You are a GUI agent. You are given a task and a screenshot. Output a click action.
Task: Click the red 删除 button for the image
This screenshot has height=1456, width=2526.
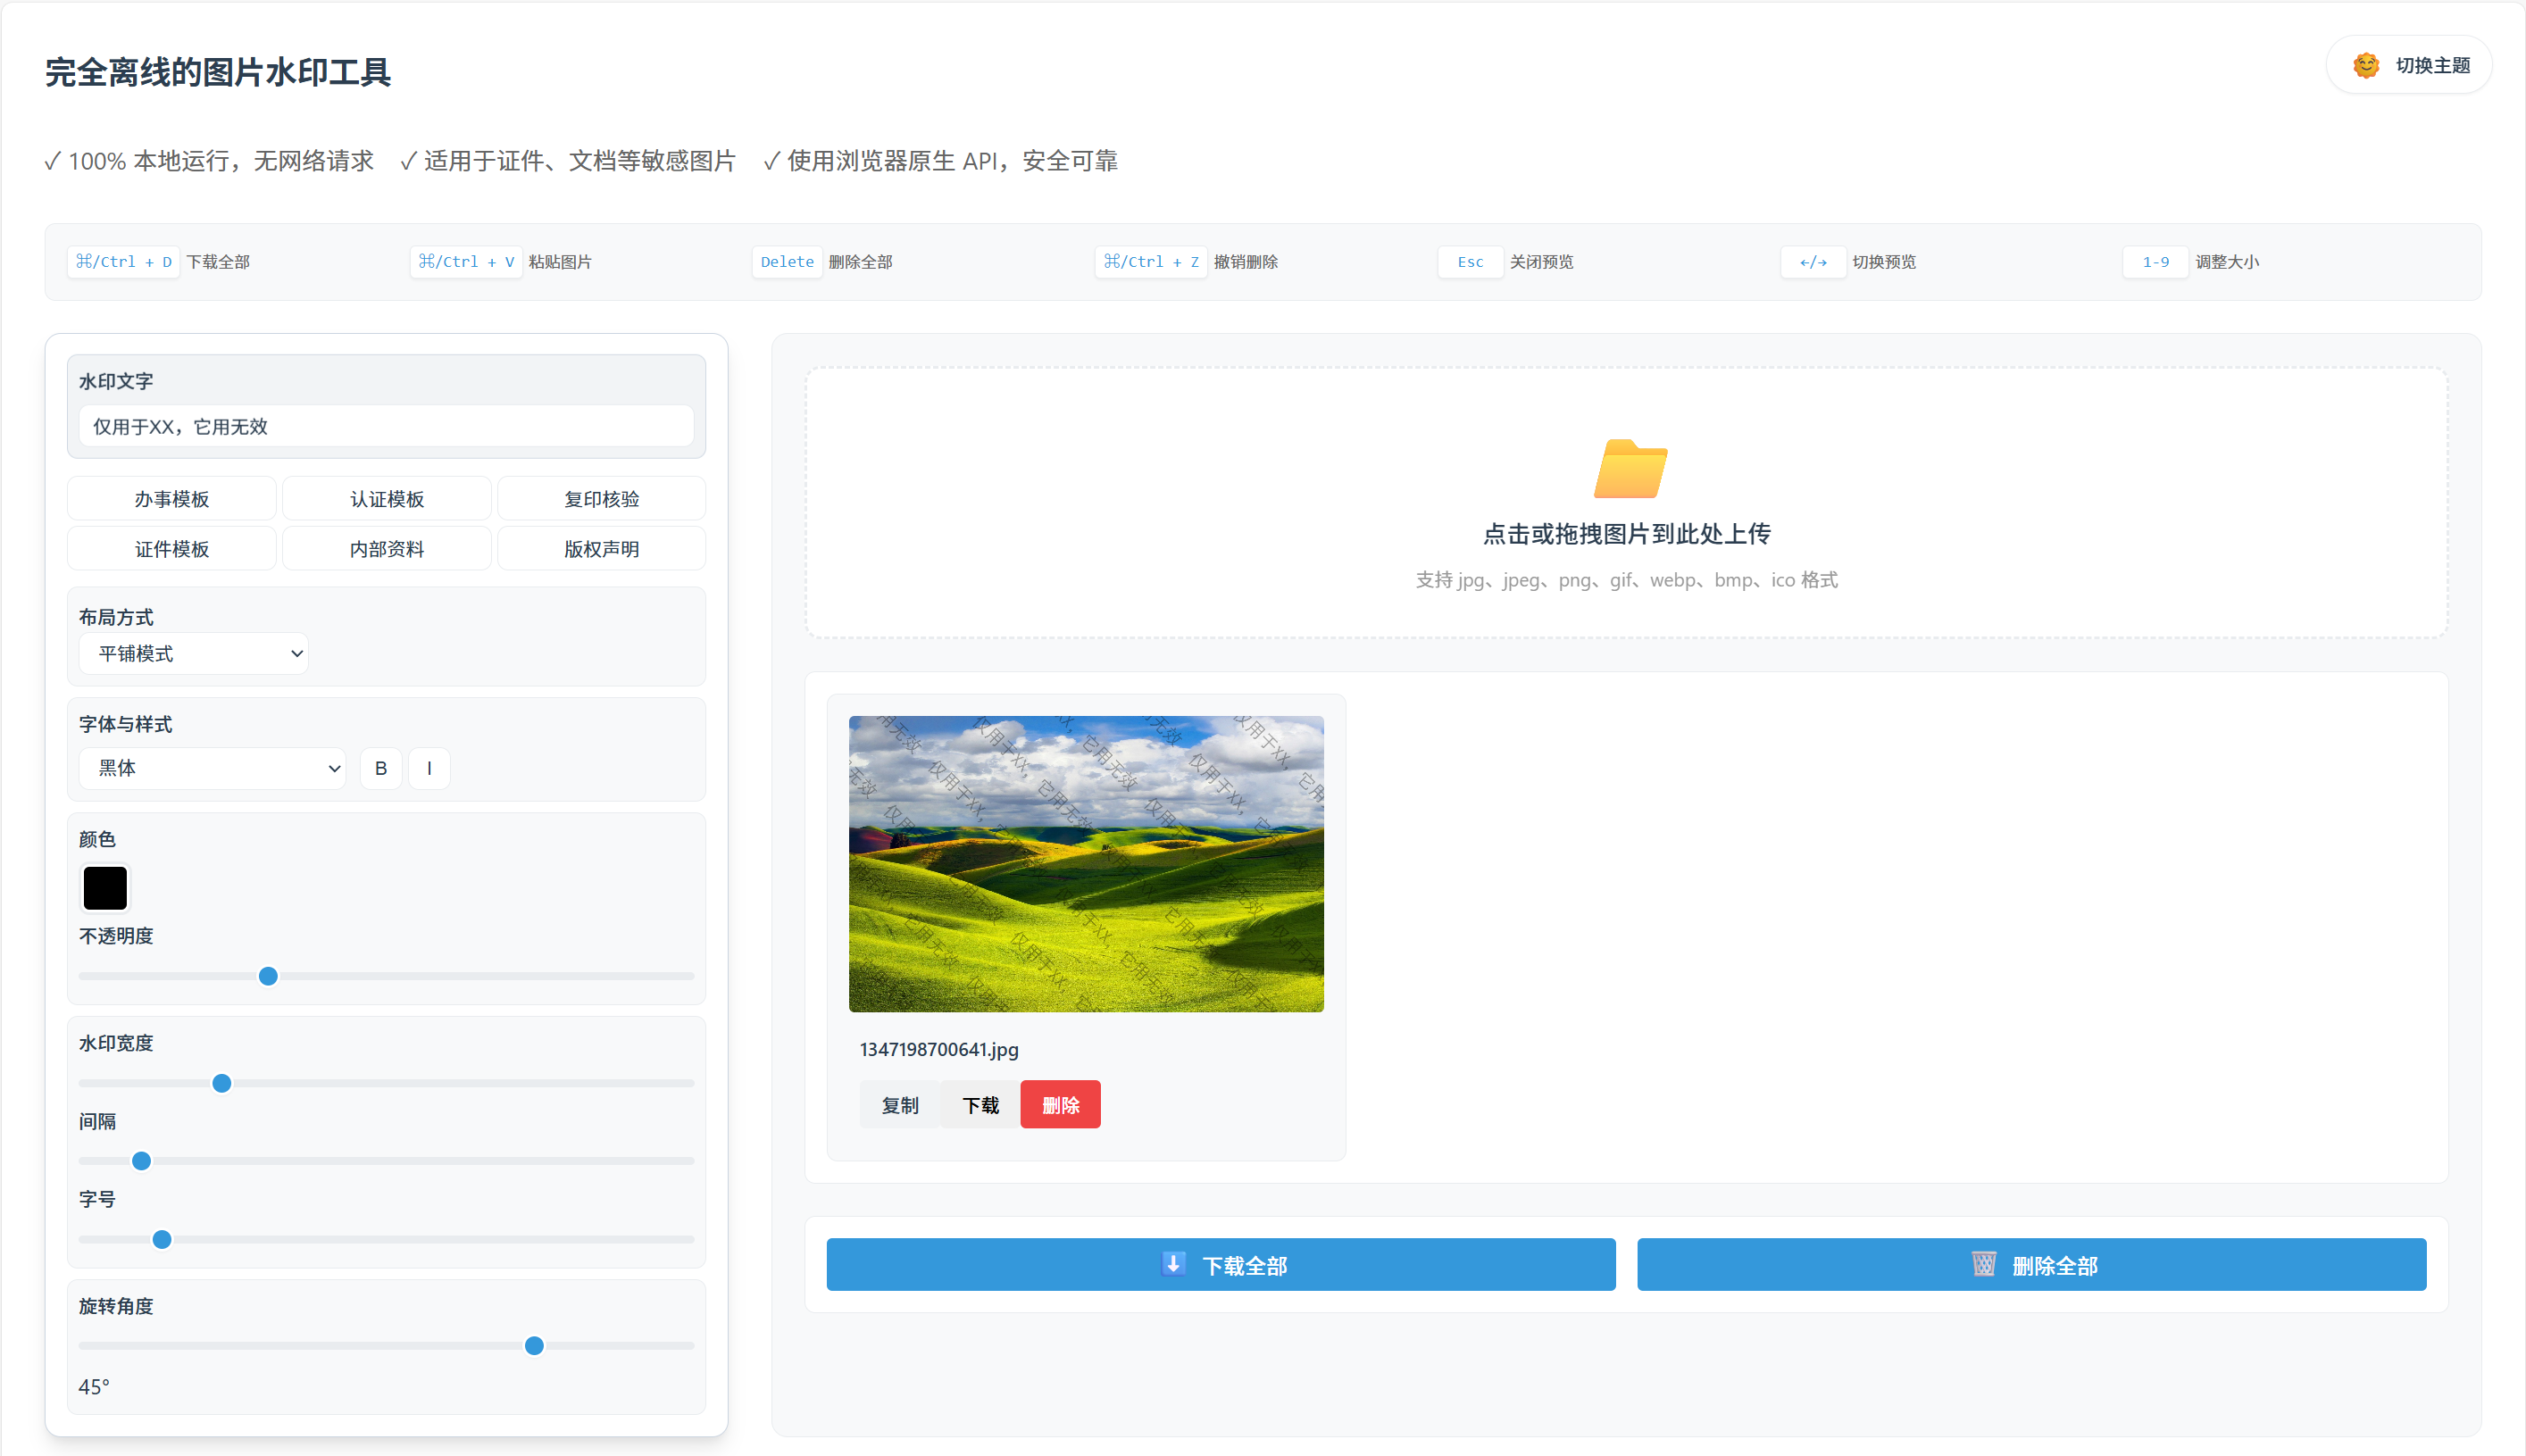[x=1060, y=1105]
